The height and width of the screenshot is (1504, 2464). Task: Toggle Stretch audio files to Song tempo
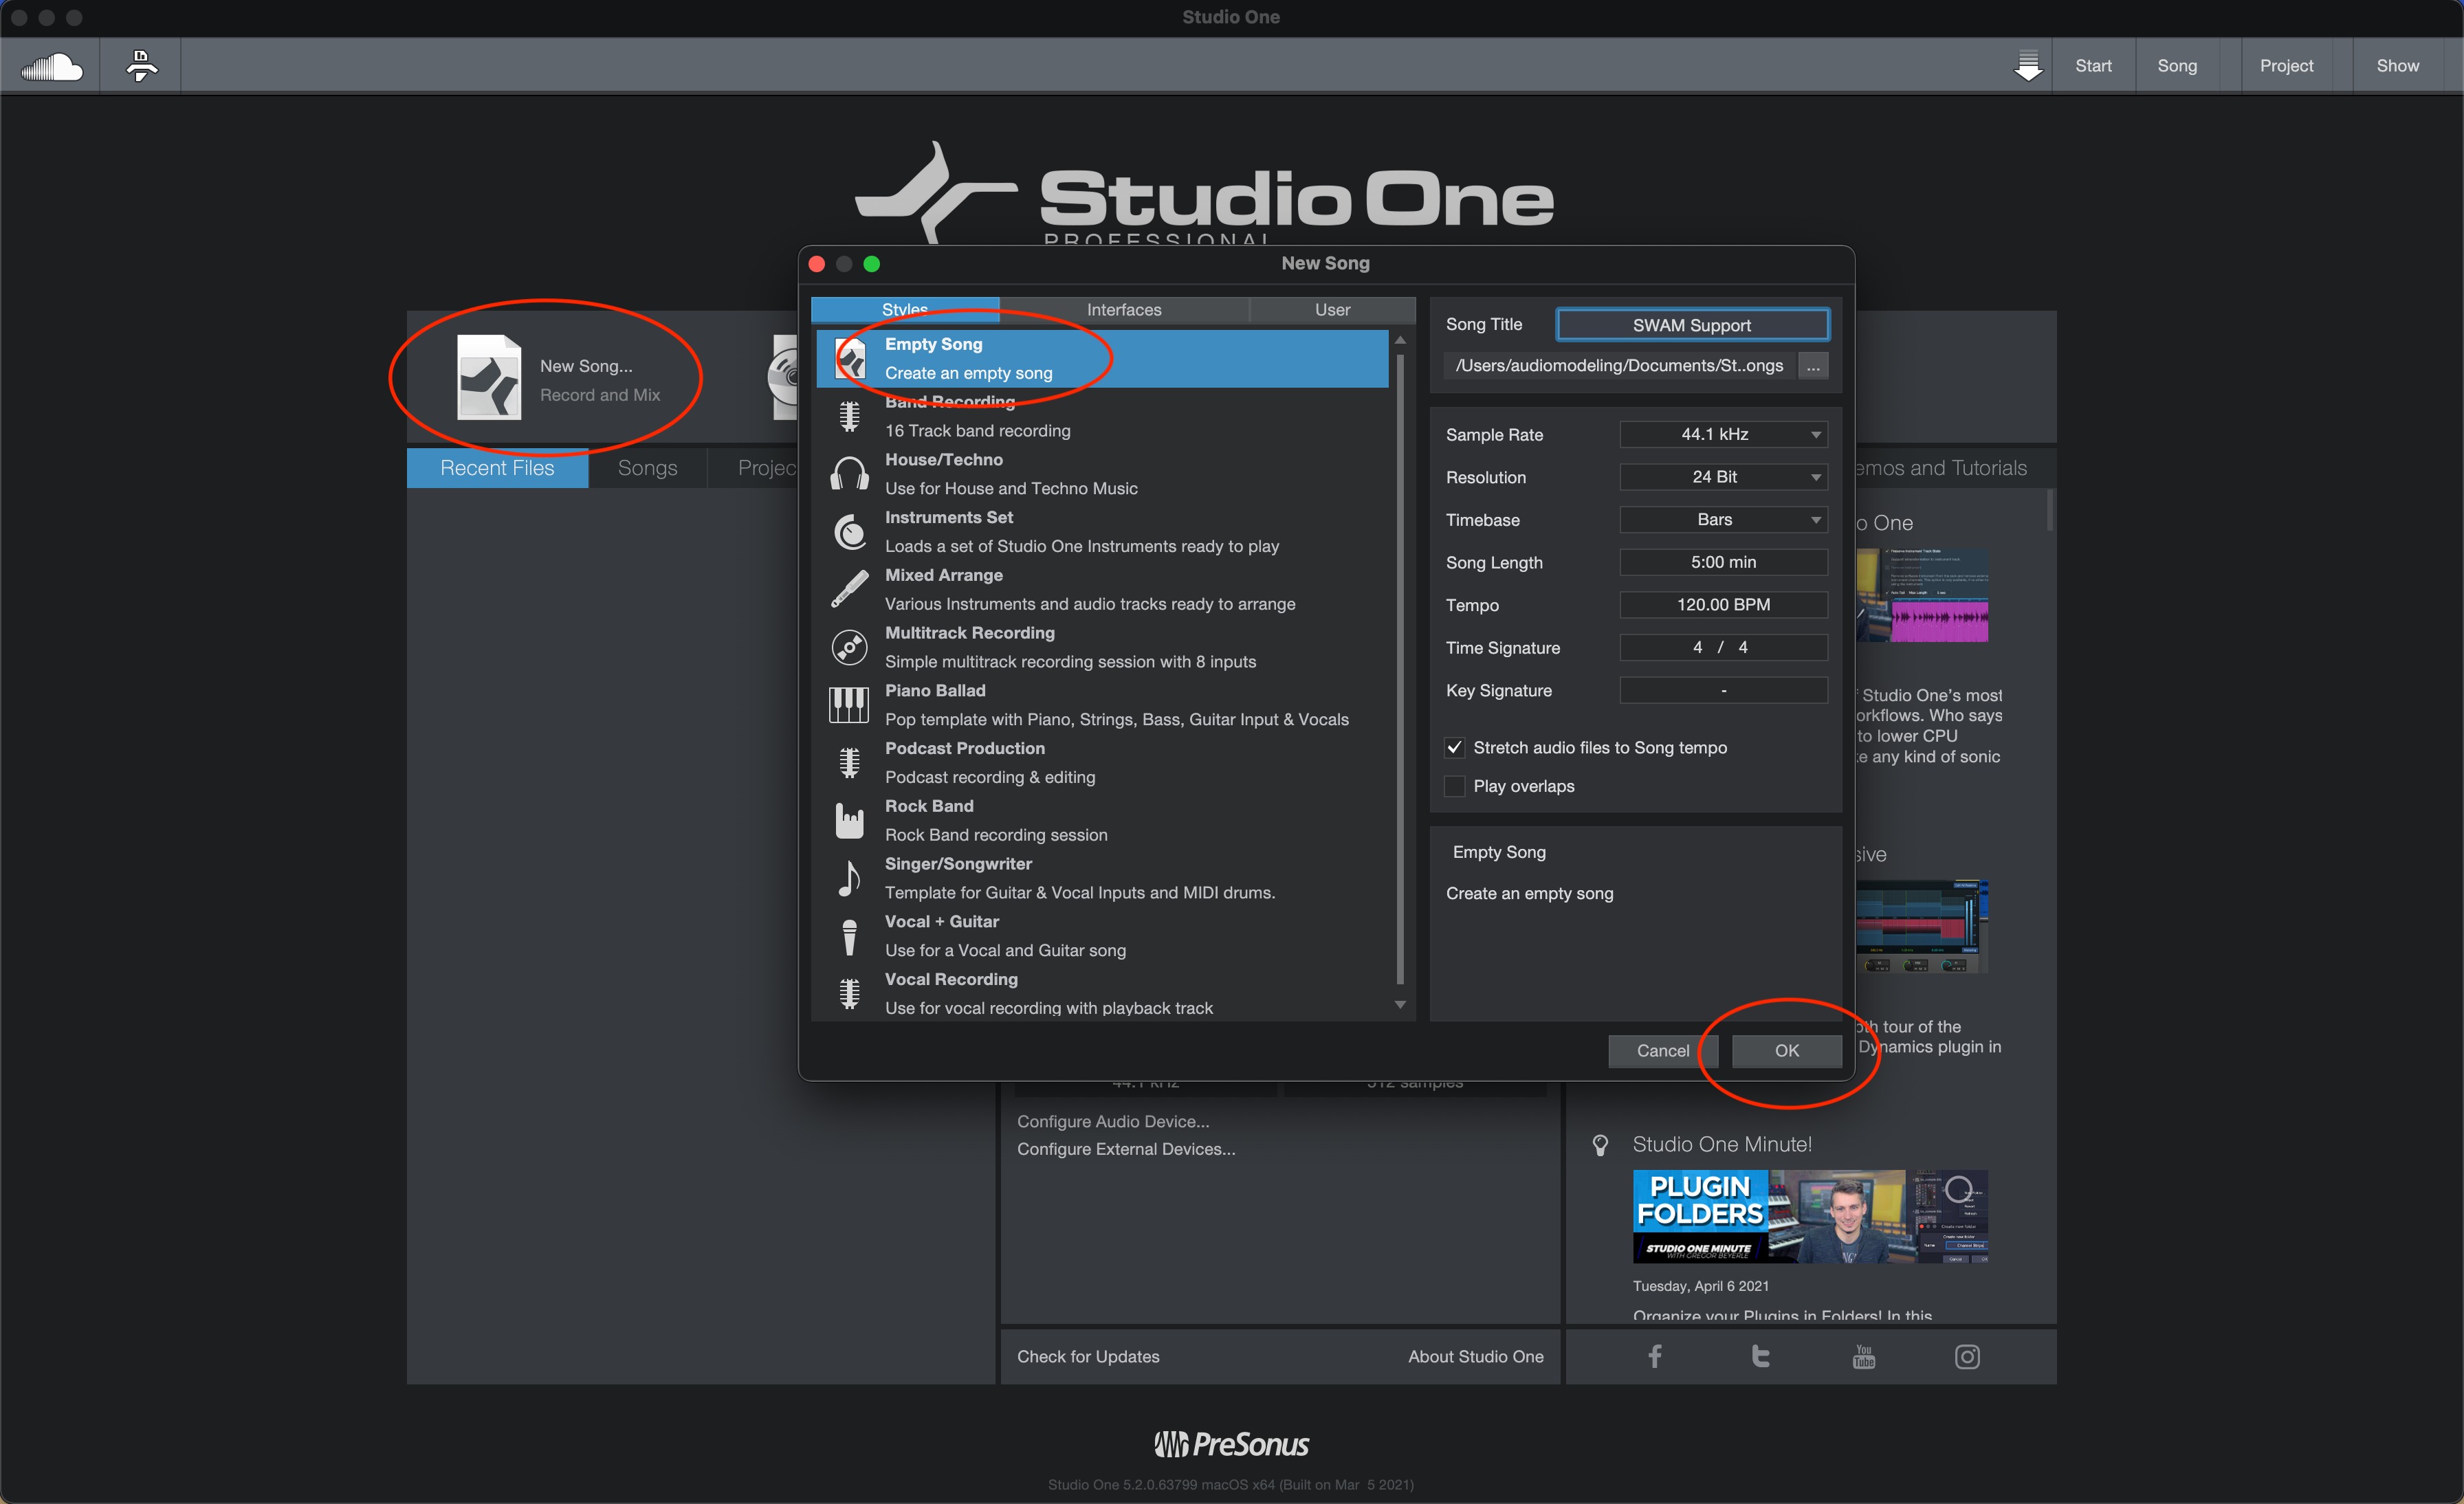(x=1455, y=748)
